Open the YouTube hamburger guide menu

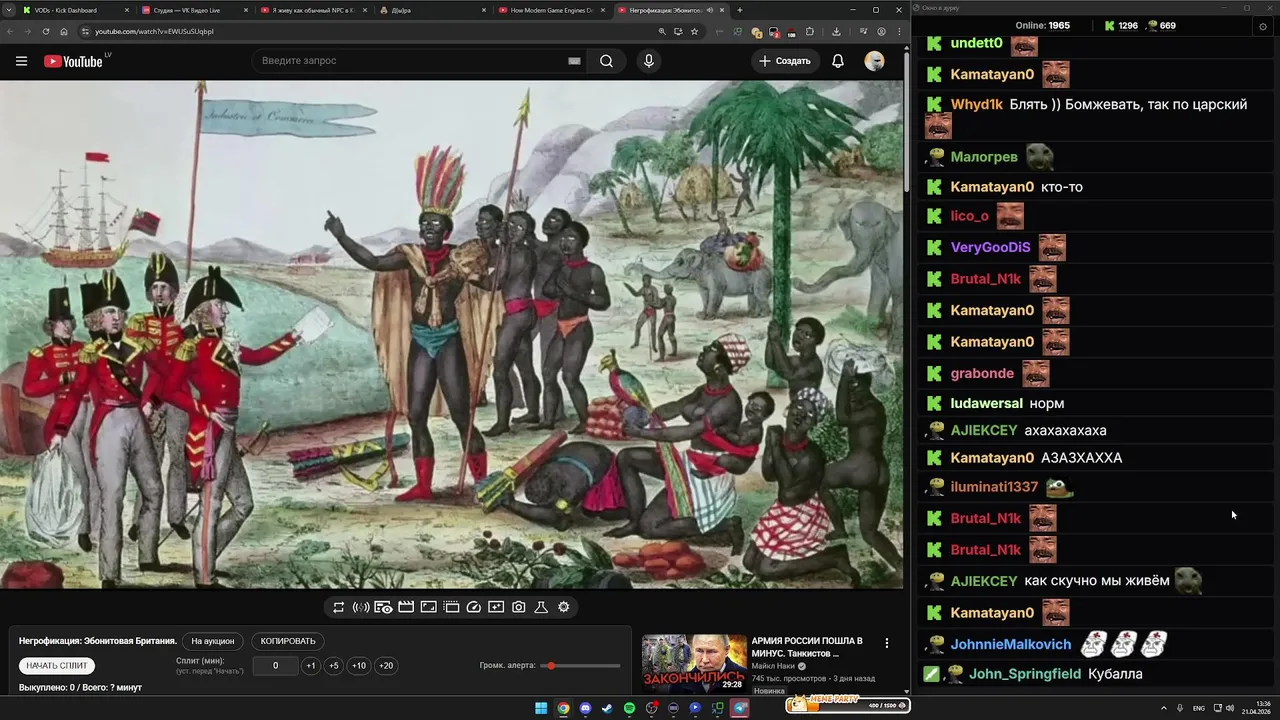[x=21, y=61]
